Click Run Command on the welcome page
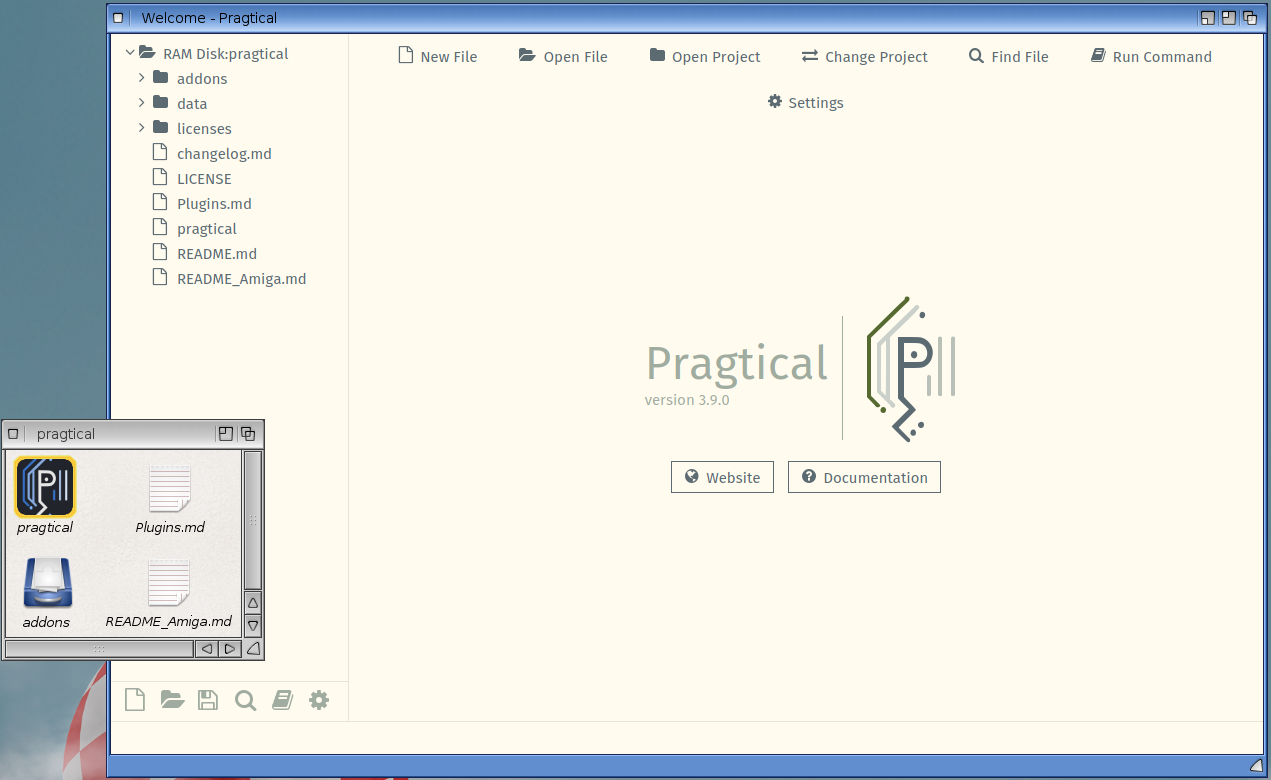This screenshot has height=780, width=1271. pos(1151,56)
